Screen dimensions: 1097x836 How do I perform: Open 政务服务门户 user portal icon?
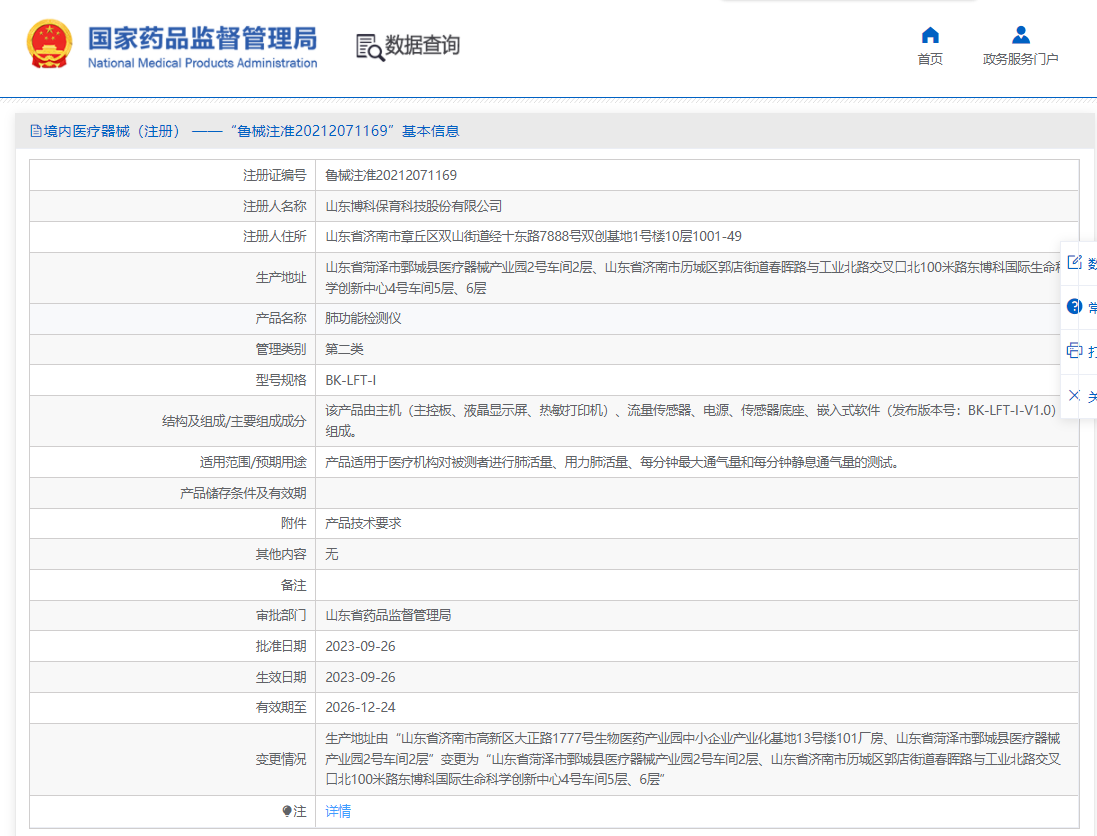pos(1021,35)
